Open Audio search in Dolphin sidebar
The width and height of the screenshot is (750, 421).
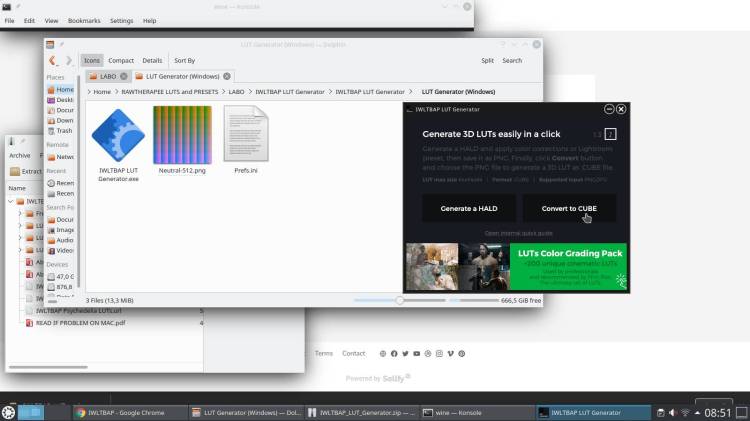61,240
